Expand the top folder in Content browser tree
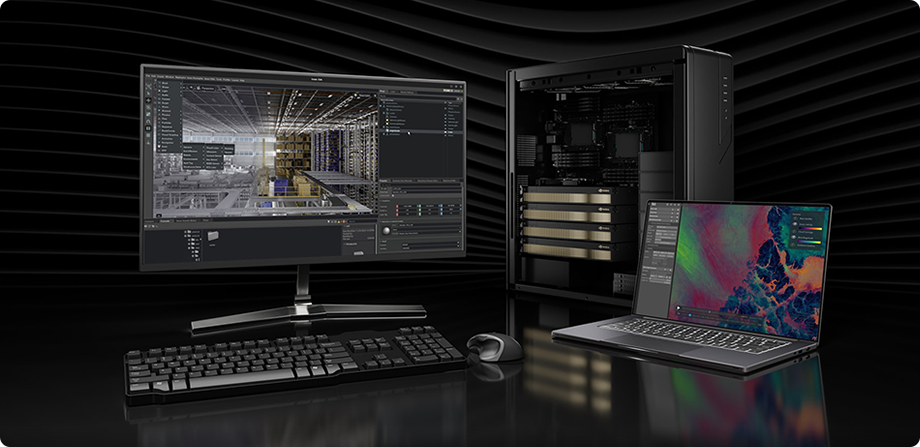920x447 pixels. point(185,234)
